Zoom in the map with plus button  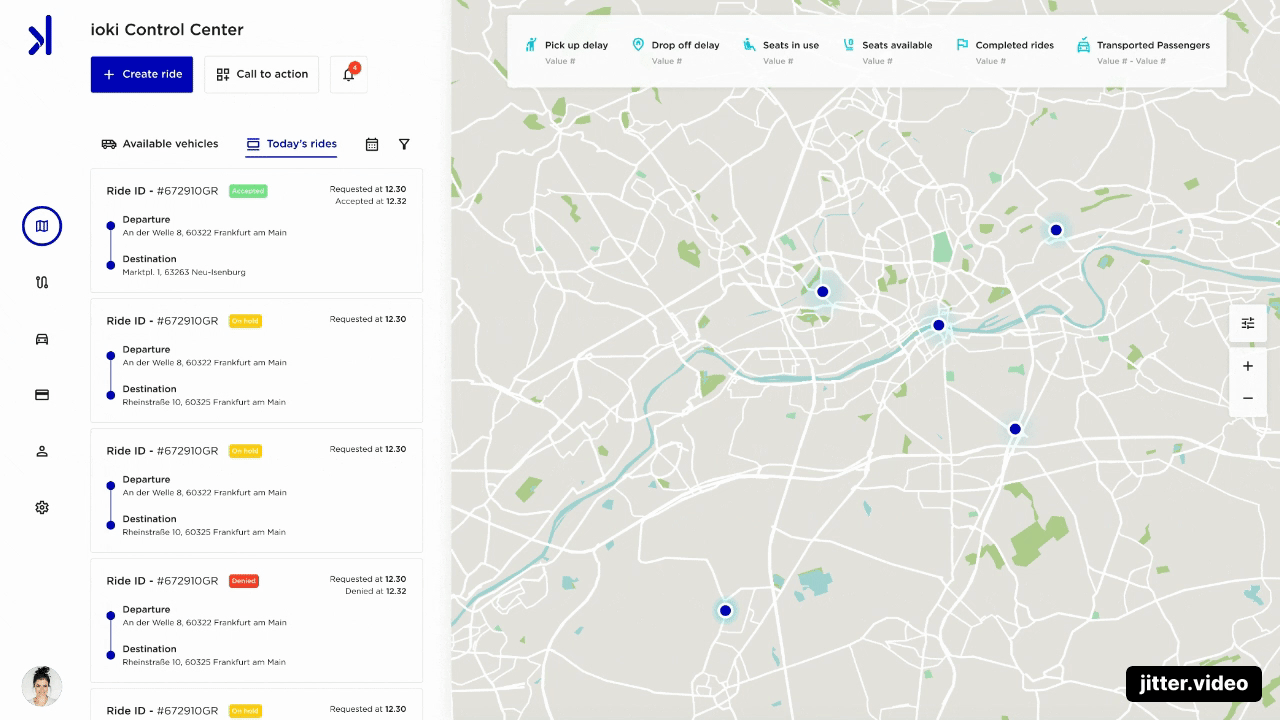tap(1248, 366)
